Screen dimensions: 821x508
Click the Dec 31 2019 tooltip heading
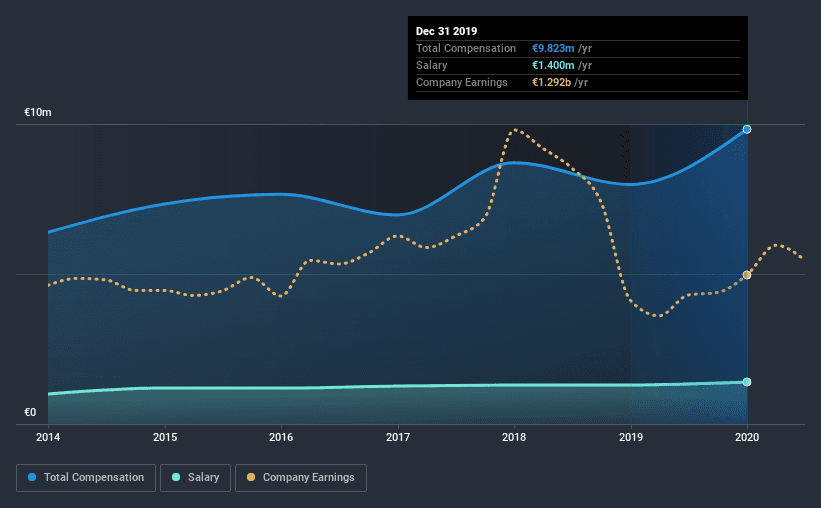[x=447, y=31]
